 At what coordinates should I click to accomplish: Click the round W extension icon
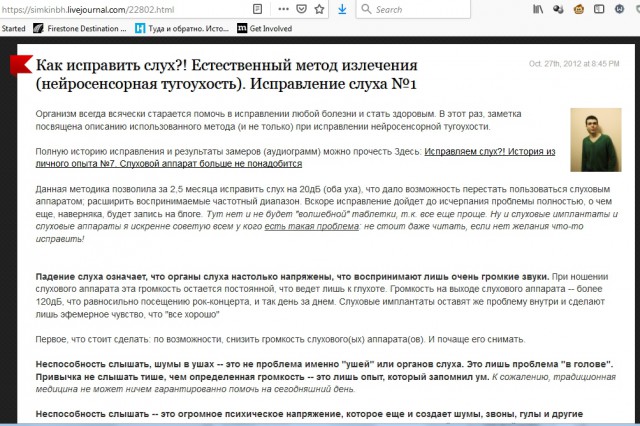619,9
